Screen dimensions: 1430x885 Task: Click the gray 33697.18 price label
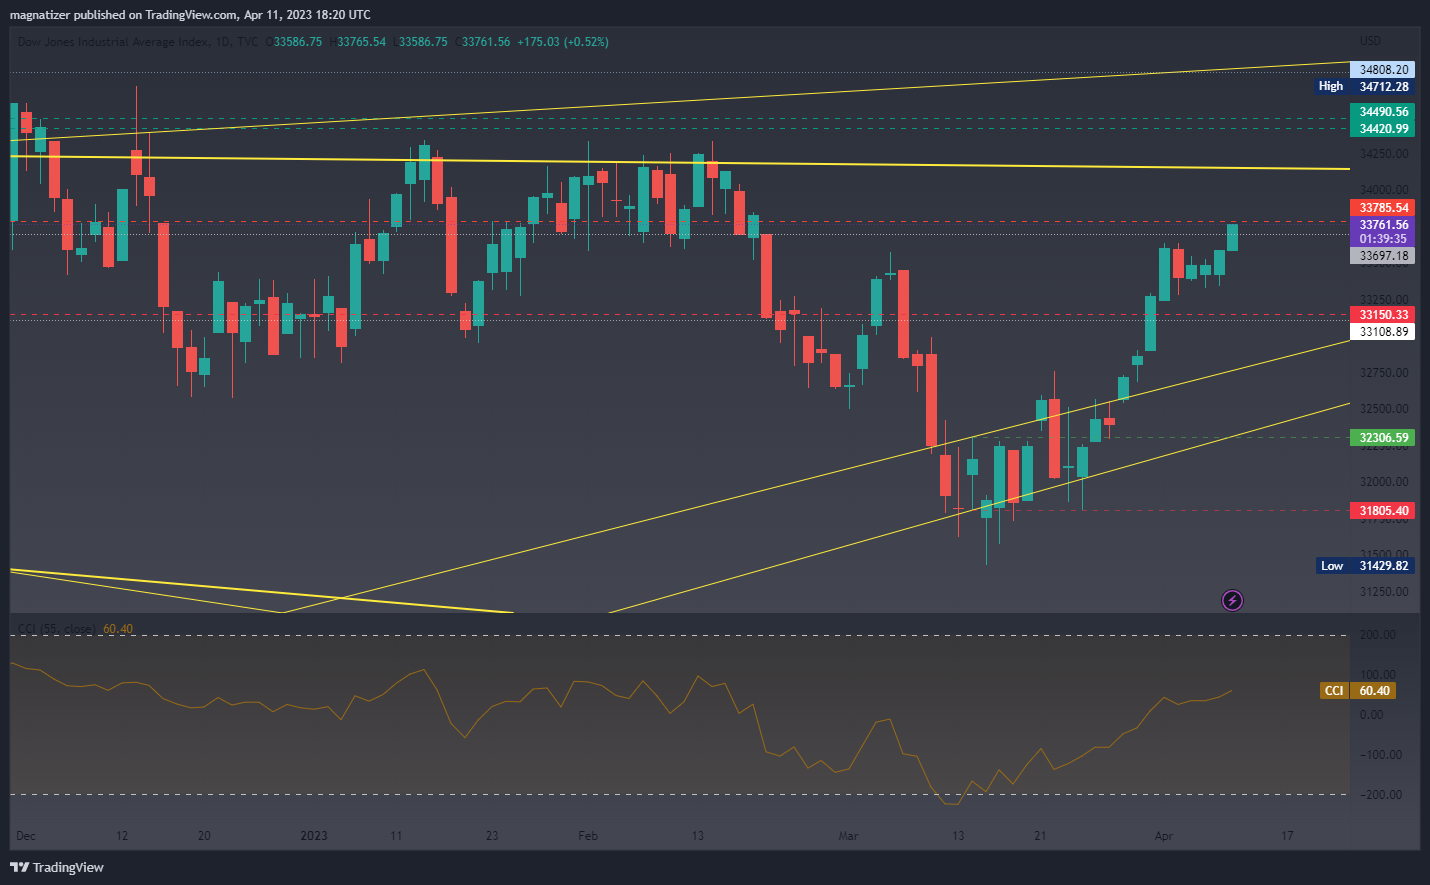[x=1382, y=256]
